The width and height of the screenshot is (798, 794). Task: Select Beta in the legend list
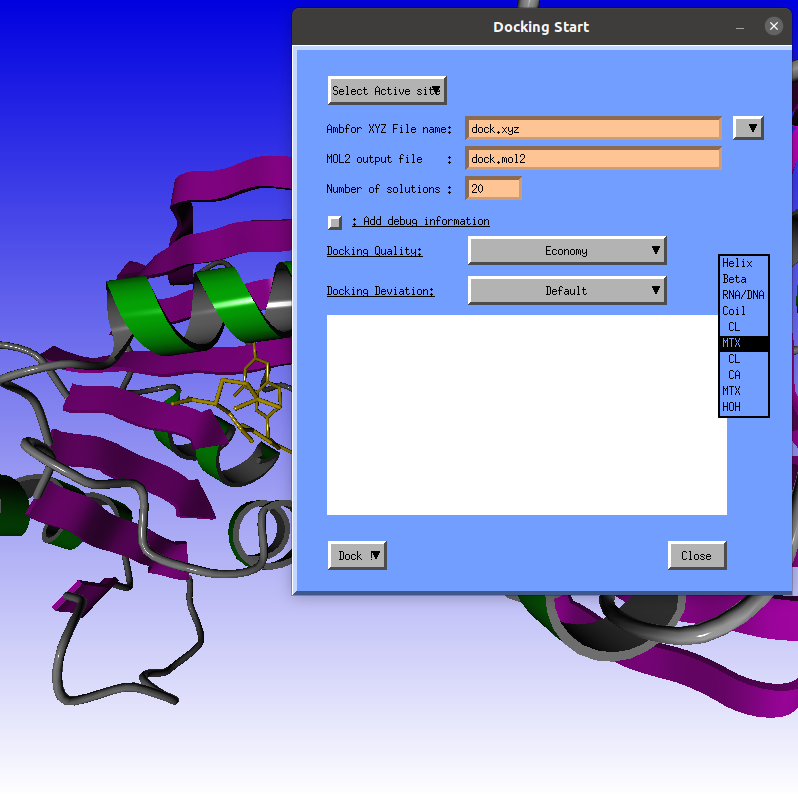(734, 279)
